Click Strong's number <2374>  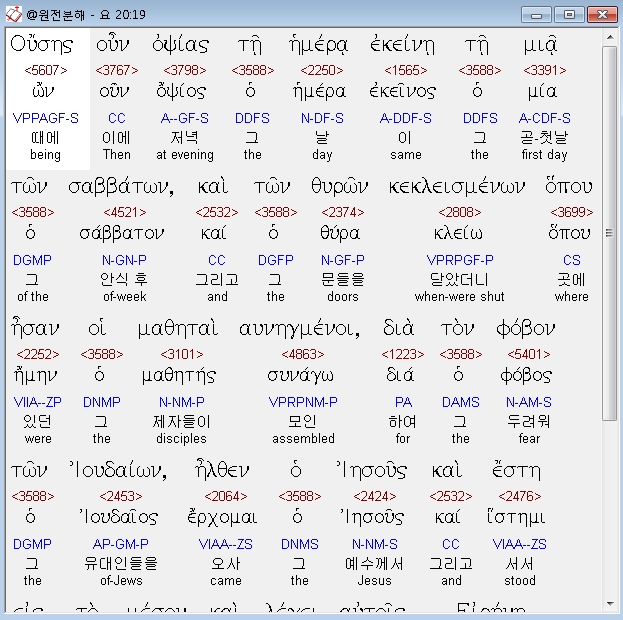coord(342,212)
